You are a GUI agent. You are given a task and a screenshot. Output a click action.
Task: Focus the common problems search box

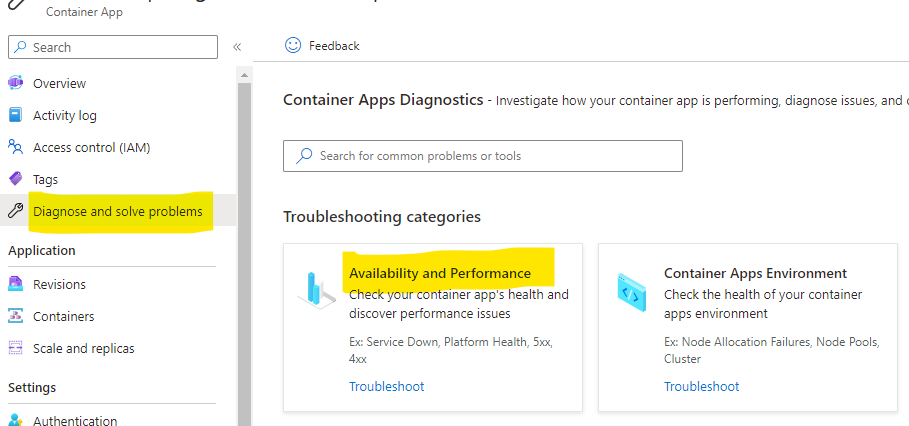[x=482, y=155]
